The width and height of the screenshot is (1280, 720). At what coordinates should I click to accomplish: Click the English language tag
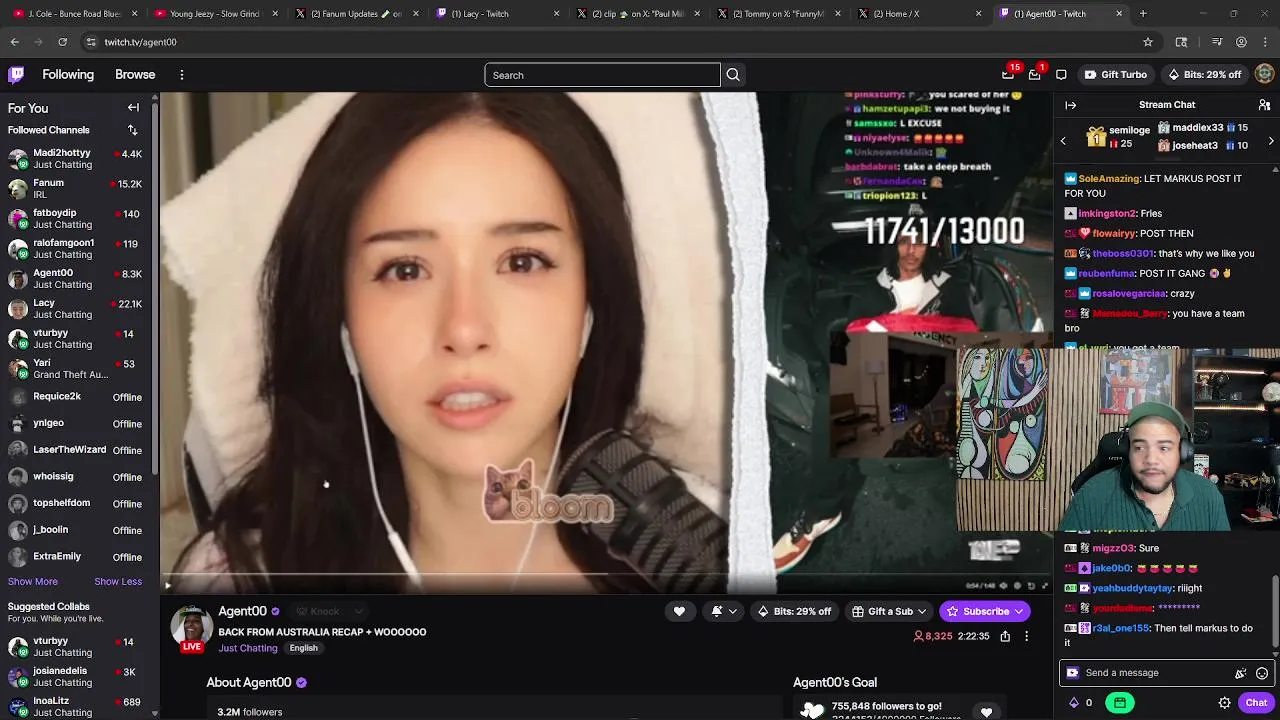[303, 648]
